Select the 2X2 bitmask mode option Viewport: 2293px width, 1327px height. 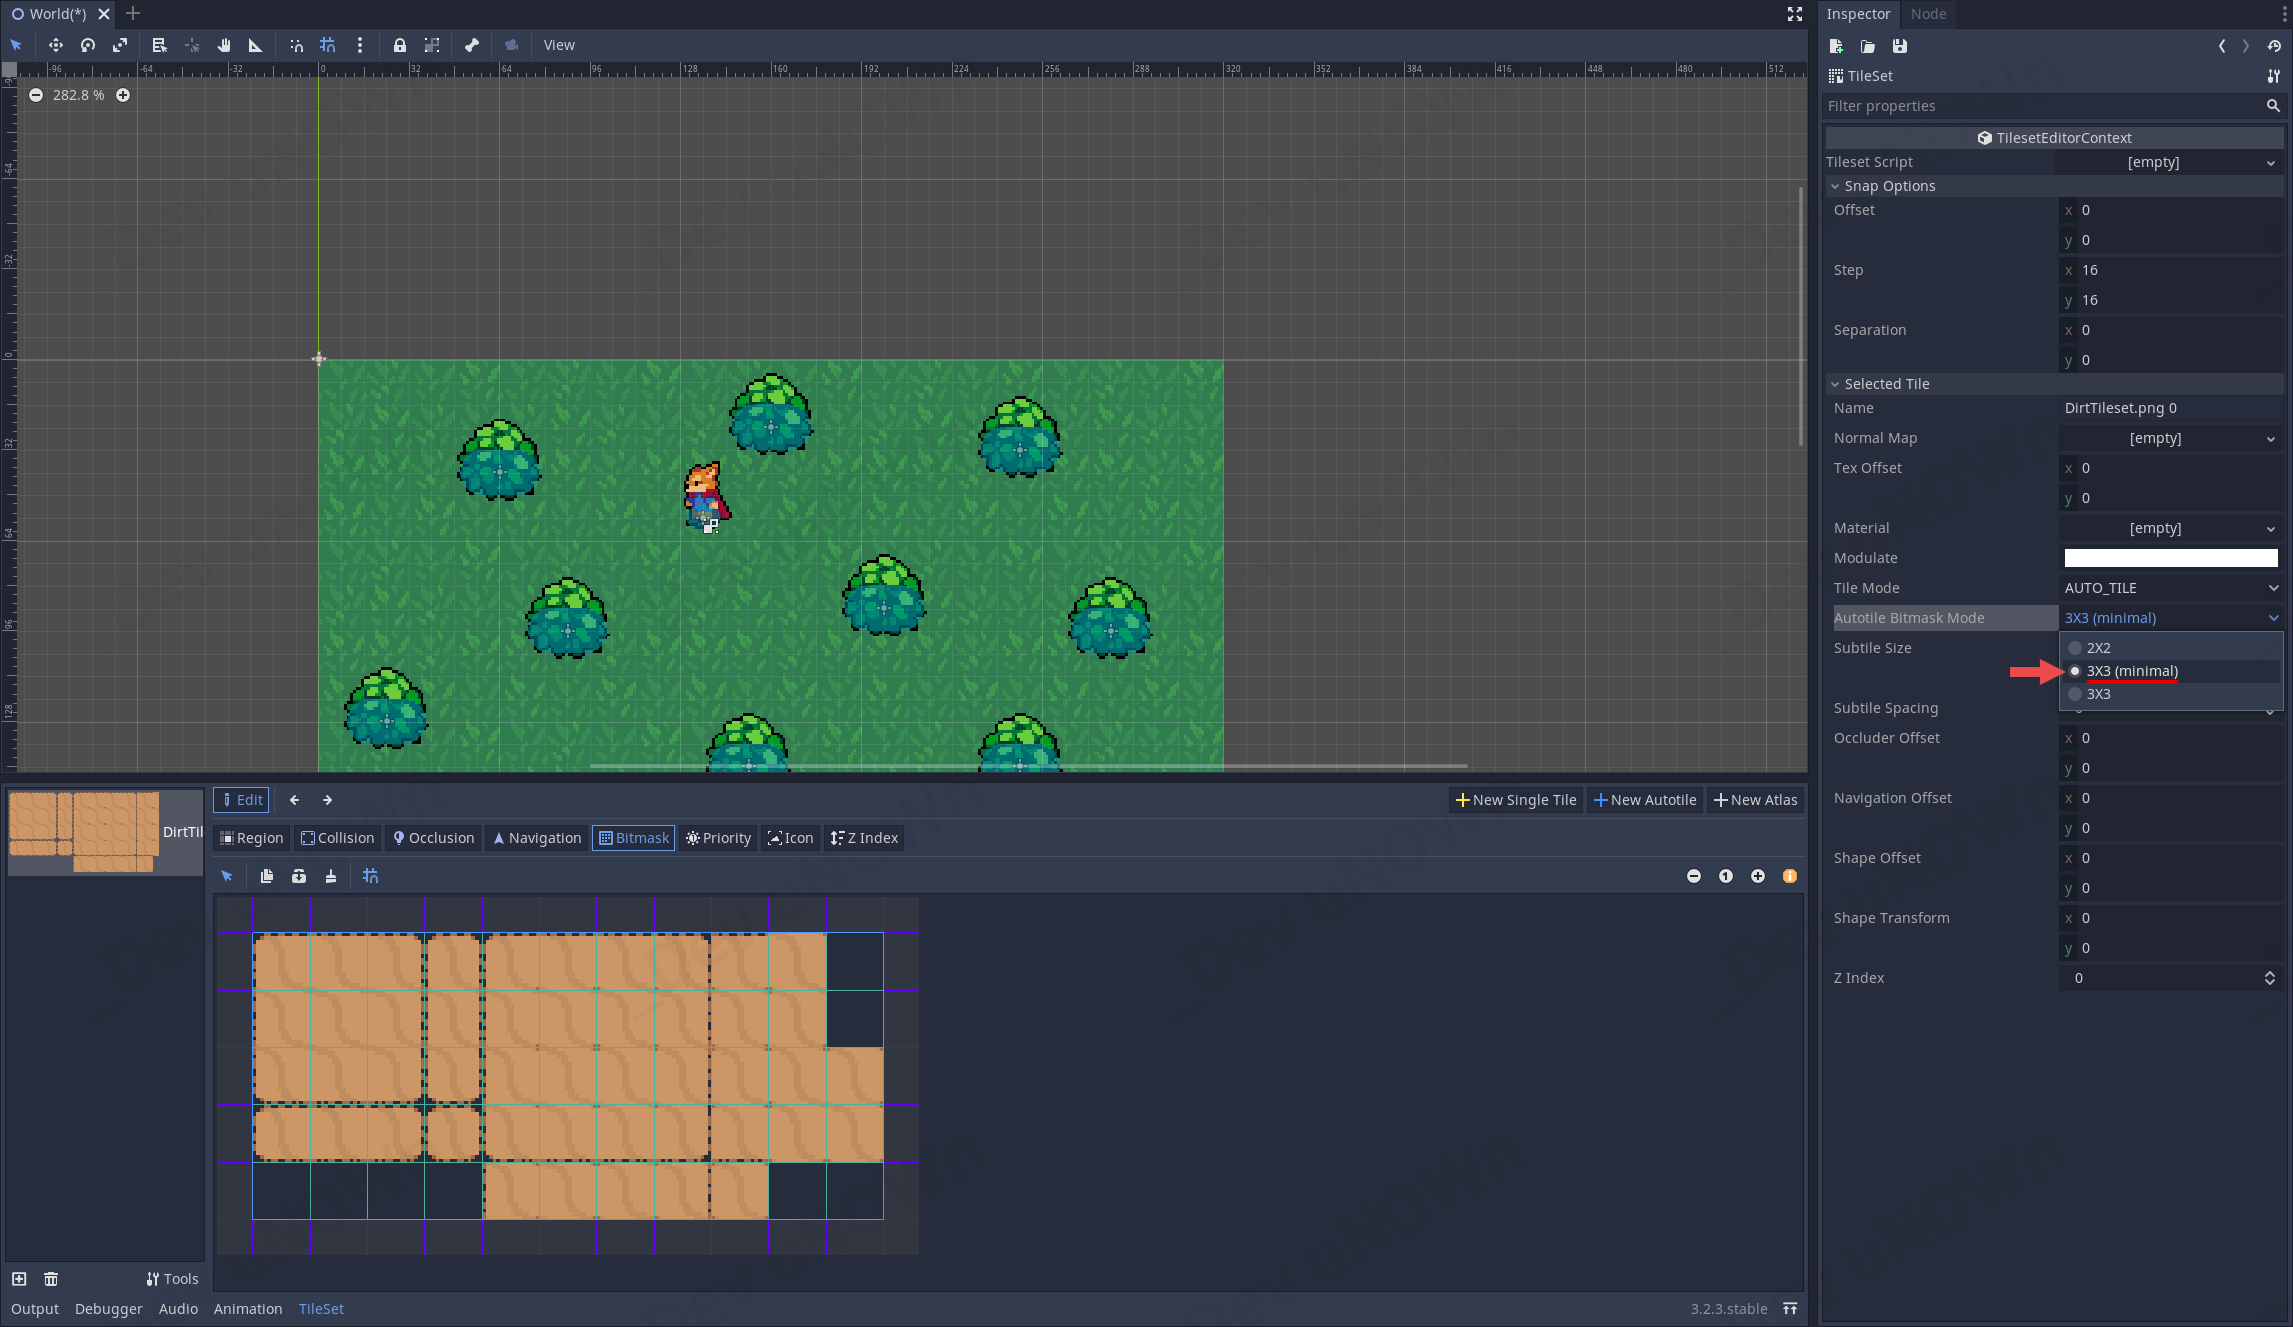[x=2098, y=648]
